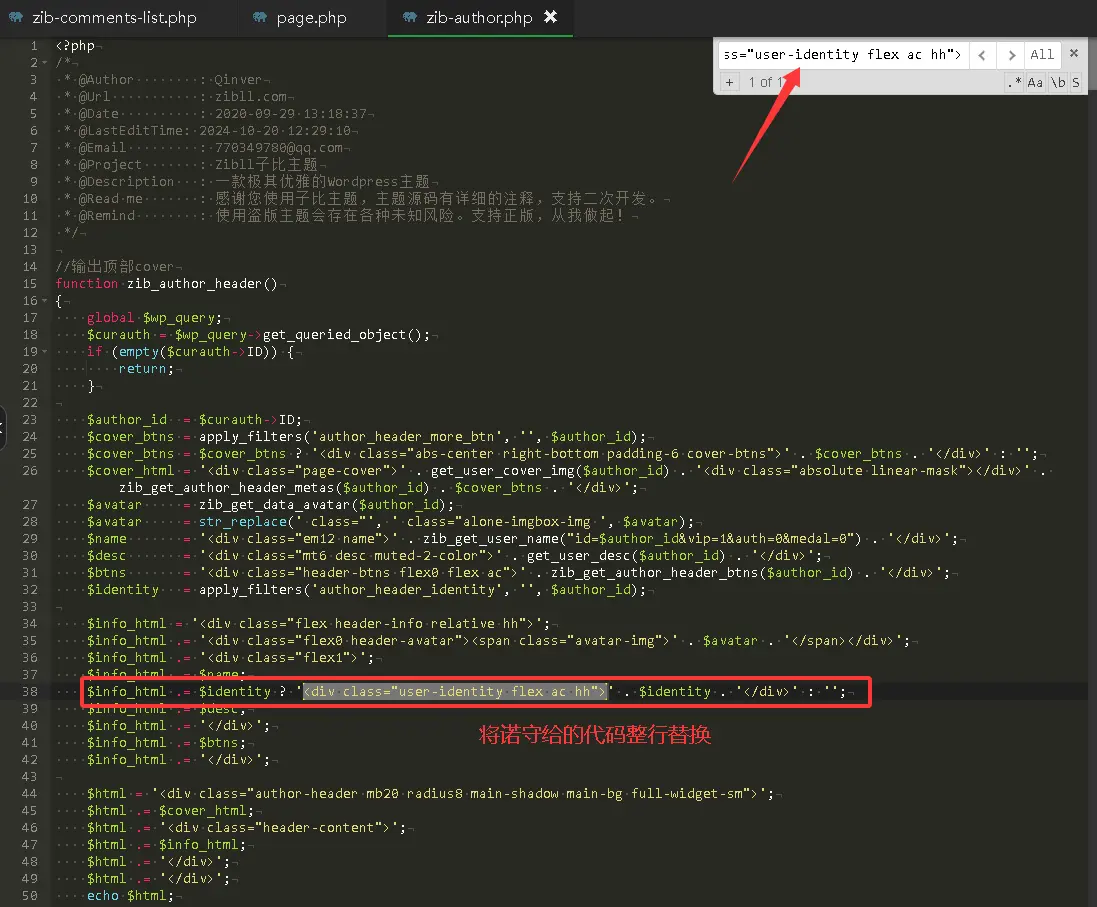This screenshot has height=907, width=1097.
Task: Switch to the page.php tab
Action: pos(311,18)
